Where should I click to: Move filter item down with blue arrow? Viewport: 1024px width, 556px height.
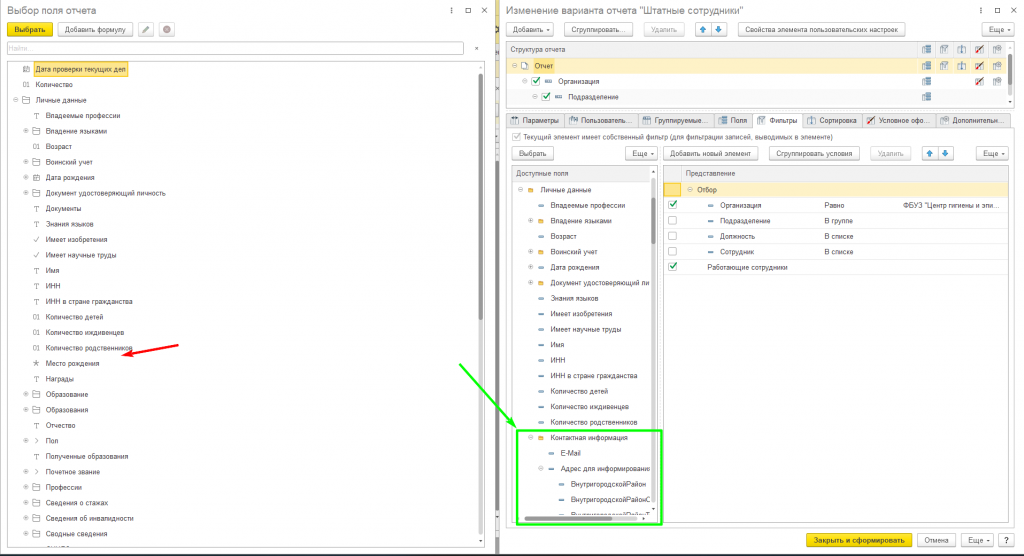[x=945, y=154]
